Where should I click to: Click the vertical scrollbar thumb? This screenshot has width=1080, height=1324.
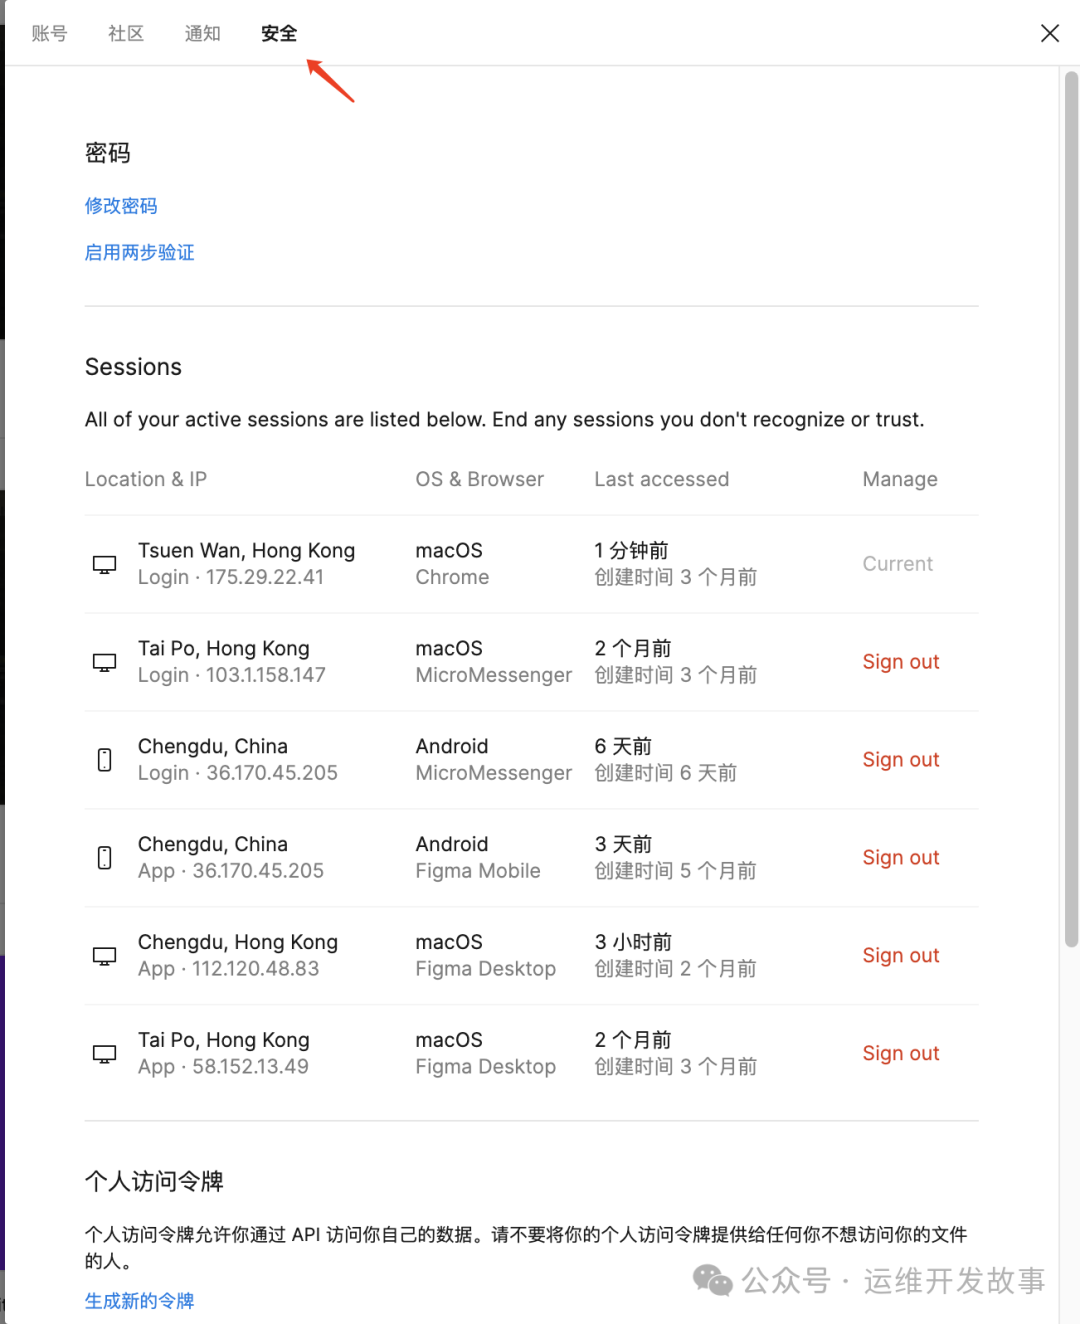tap(1071, 508)
